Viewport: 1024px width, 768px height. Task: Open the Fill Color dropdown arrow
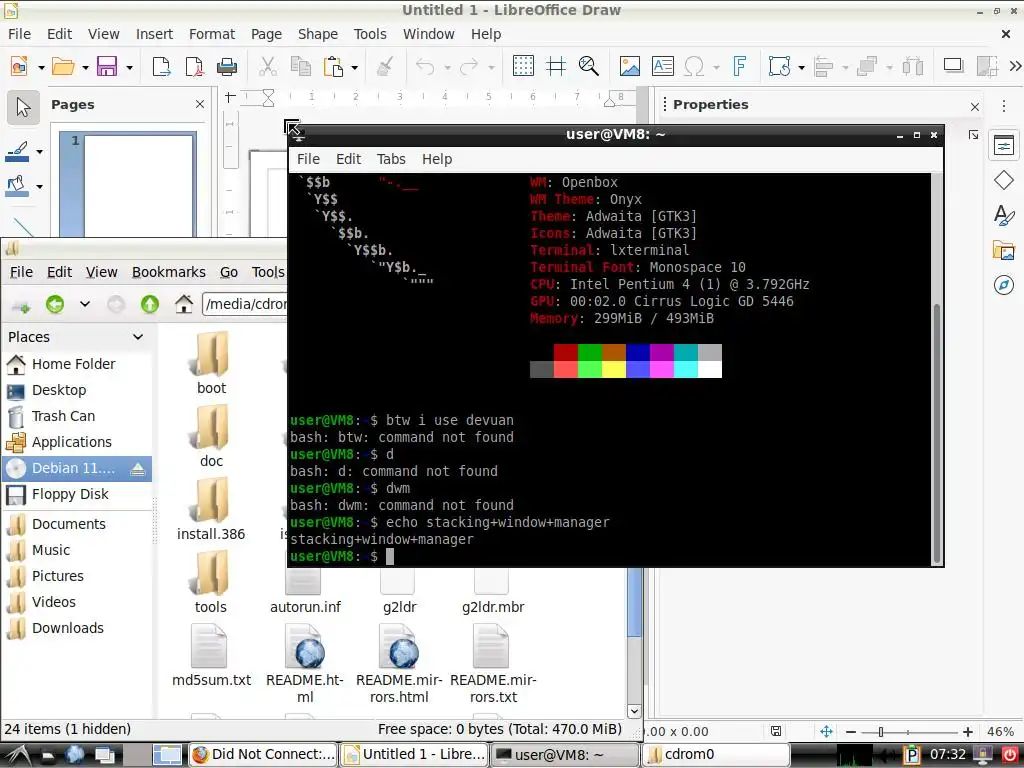coord(39,187)
